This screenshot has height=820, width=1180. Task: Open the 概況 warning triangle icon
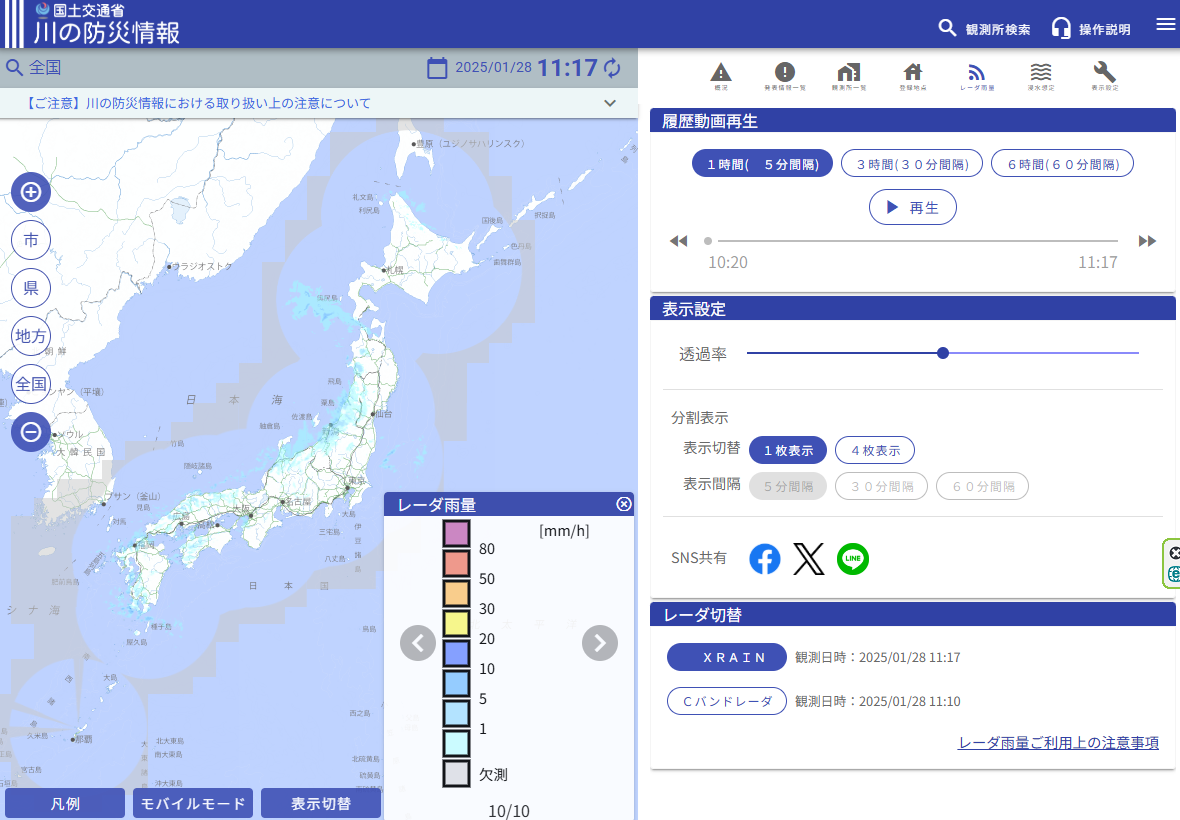pos(721,75)
